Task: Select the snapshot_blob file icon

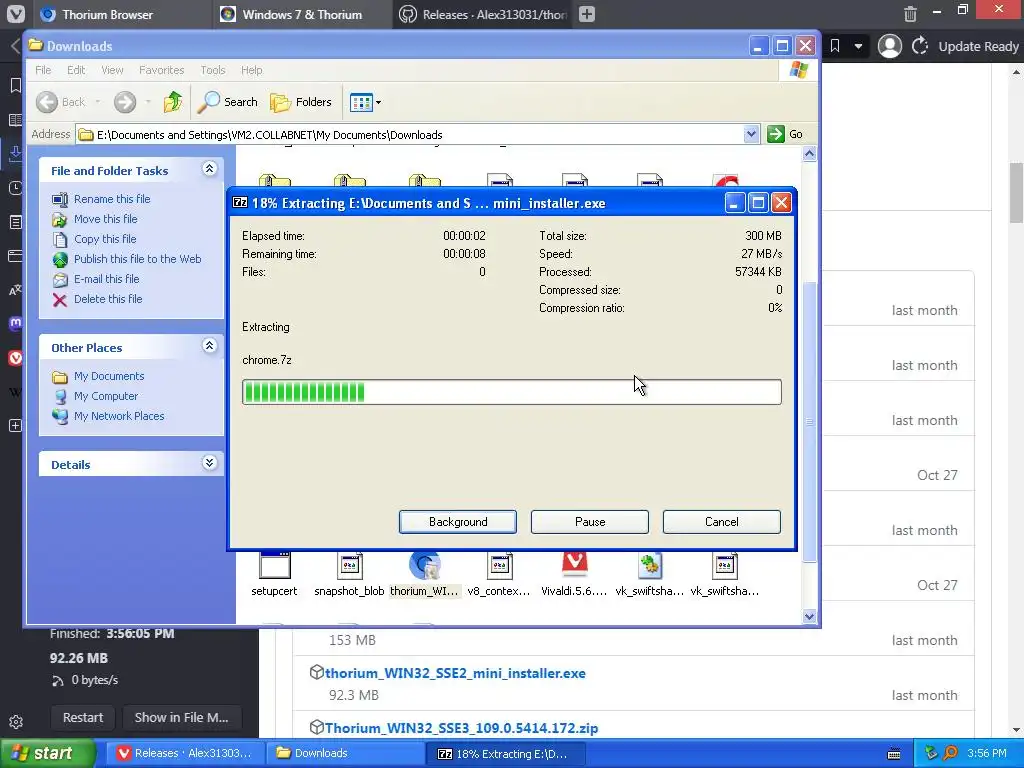Action: (x=349, y=566)
